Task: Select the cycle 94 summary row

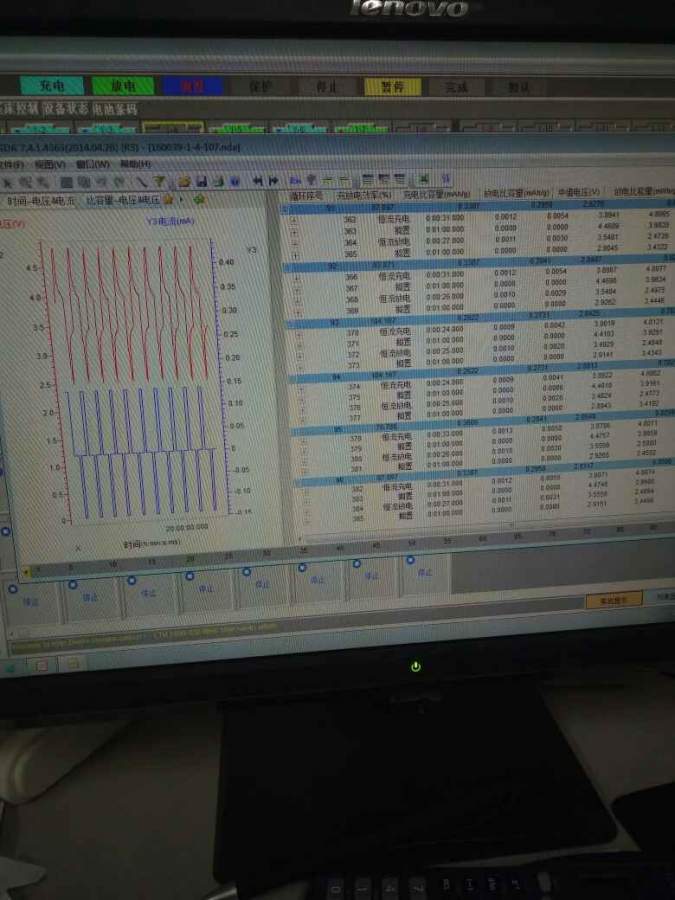Action: click(x=483, y=371)
